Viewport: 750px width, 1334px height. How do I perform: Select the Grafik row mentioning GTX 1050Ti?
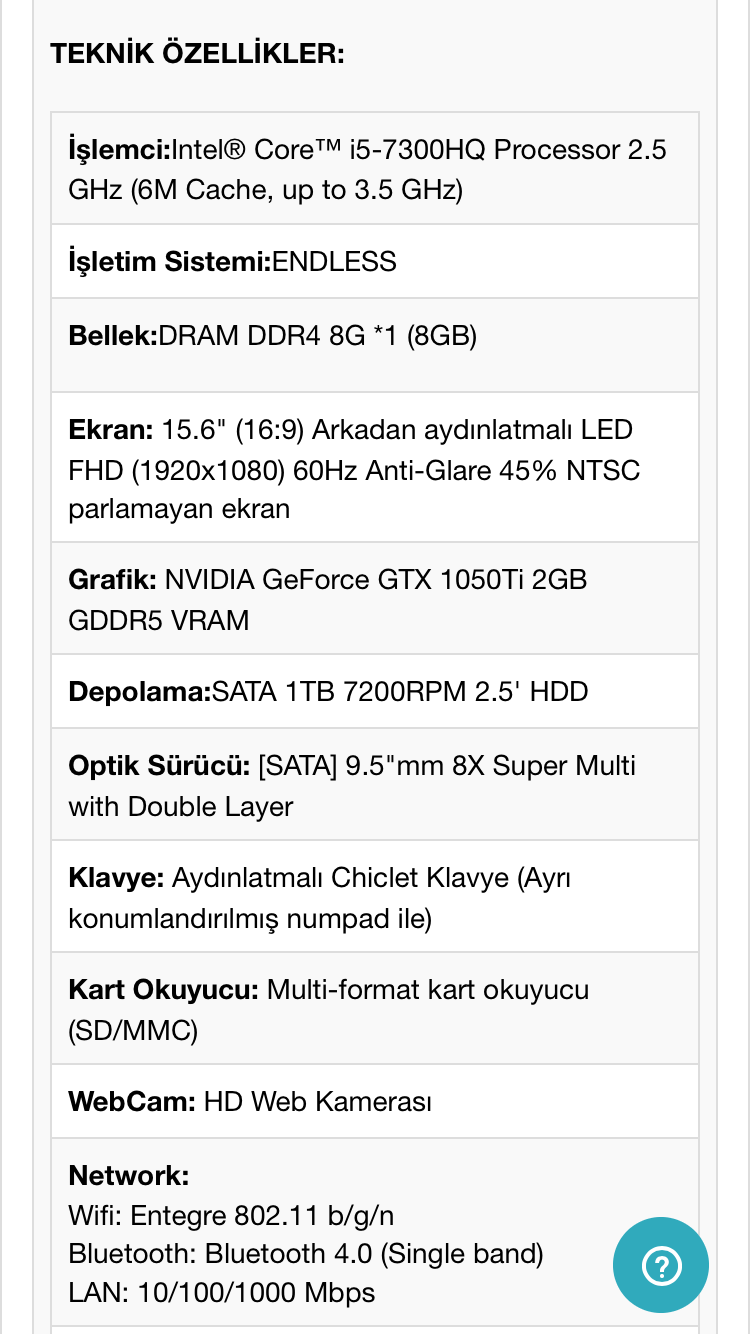(375, 598)
